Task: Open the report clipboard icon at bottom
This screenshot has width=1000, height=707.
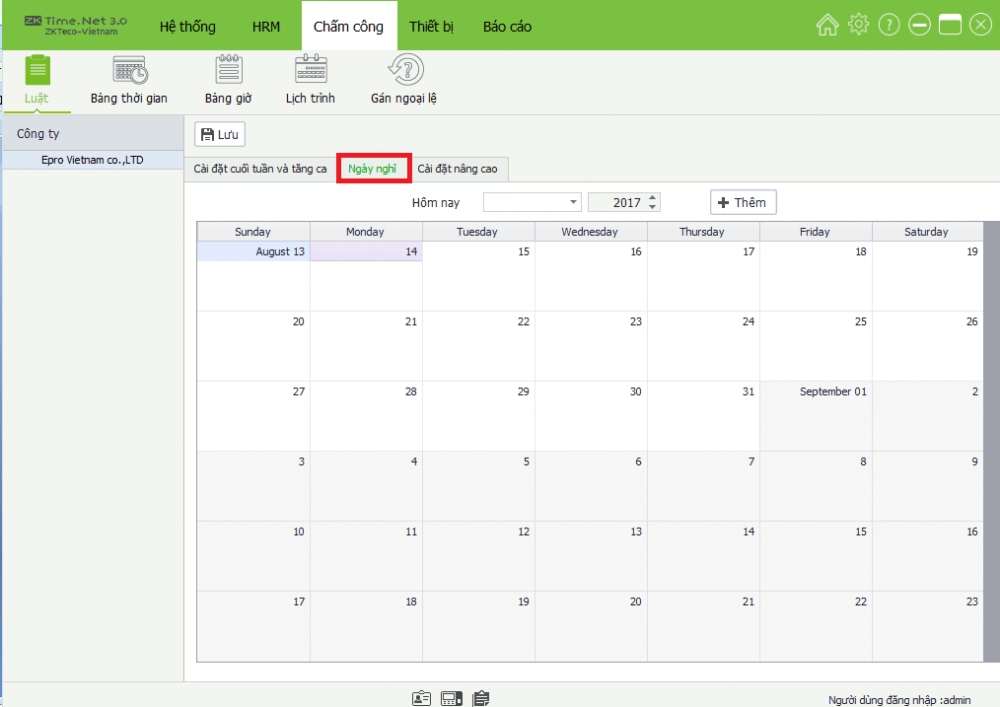Action: click(x=481, y=697)
